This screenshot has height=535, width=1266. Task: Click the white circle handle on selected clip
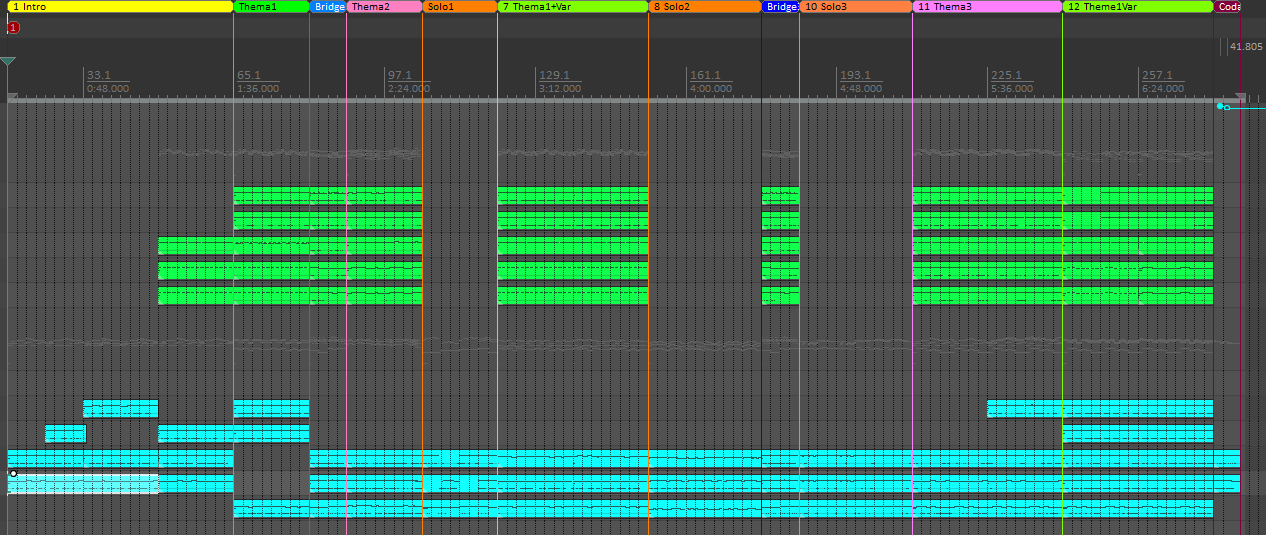click(x=13, y=474)
